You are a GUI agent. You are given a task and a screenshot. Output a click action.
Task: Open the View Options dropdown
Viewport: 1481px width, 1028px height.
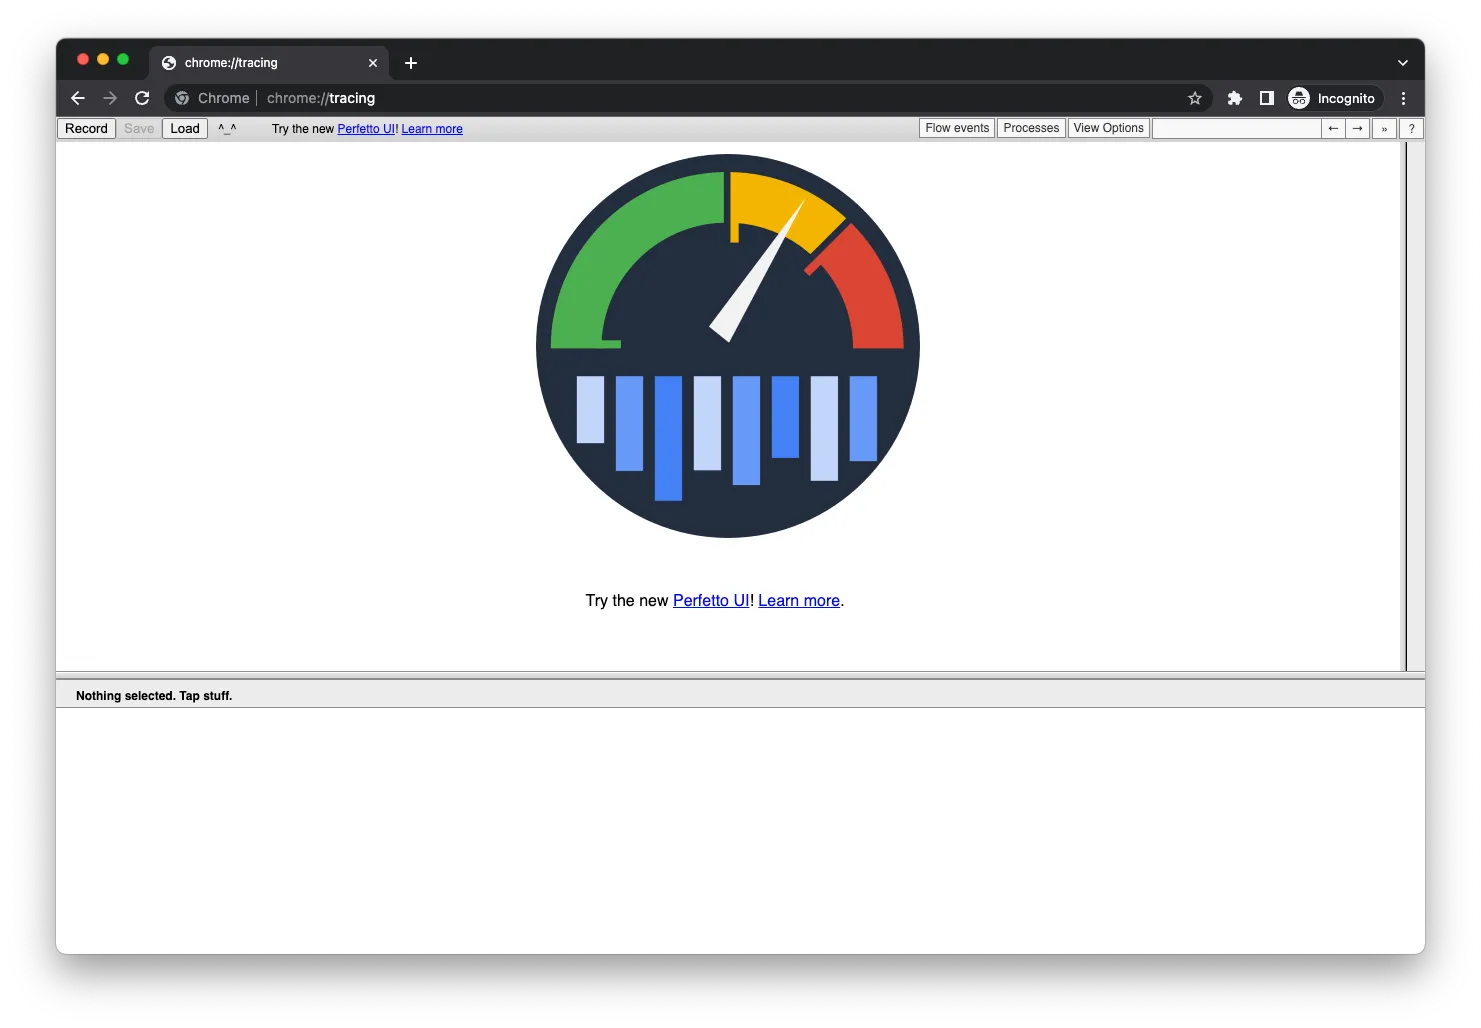1107,127
